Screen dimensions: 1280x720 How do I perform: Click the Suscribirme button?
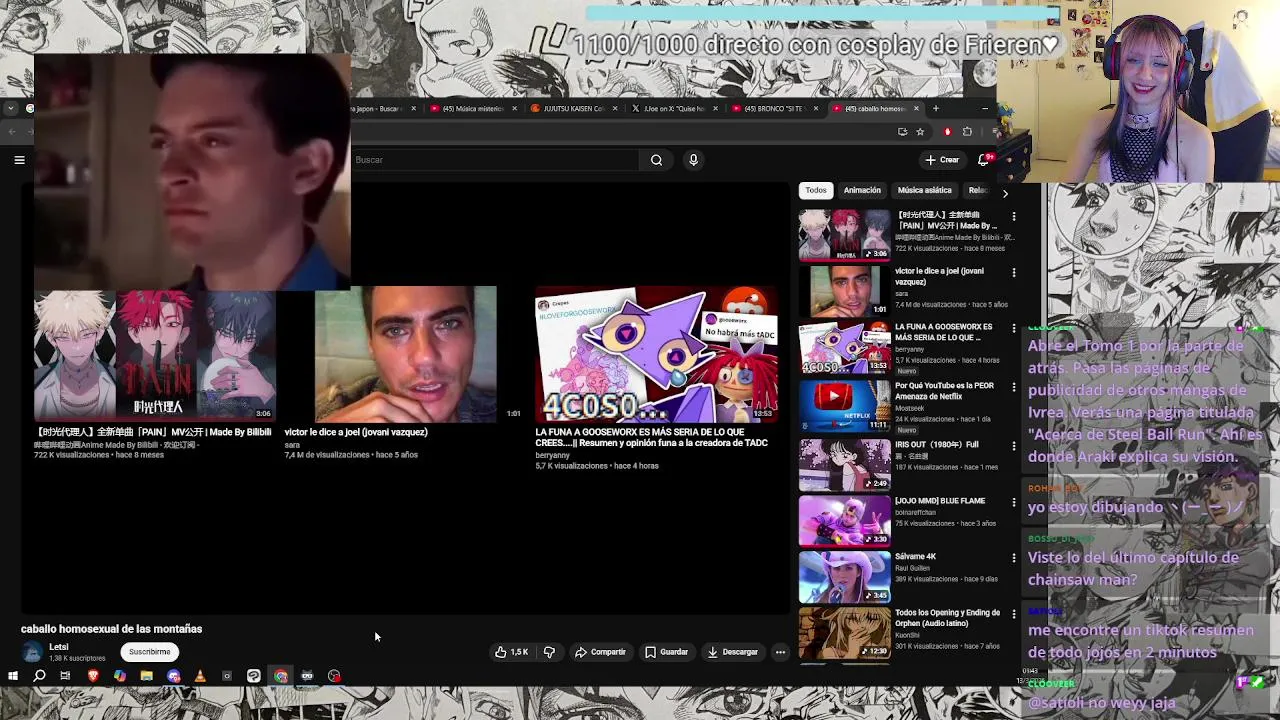click(149, 652)
